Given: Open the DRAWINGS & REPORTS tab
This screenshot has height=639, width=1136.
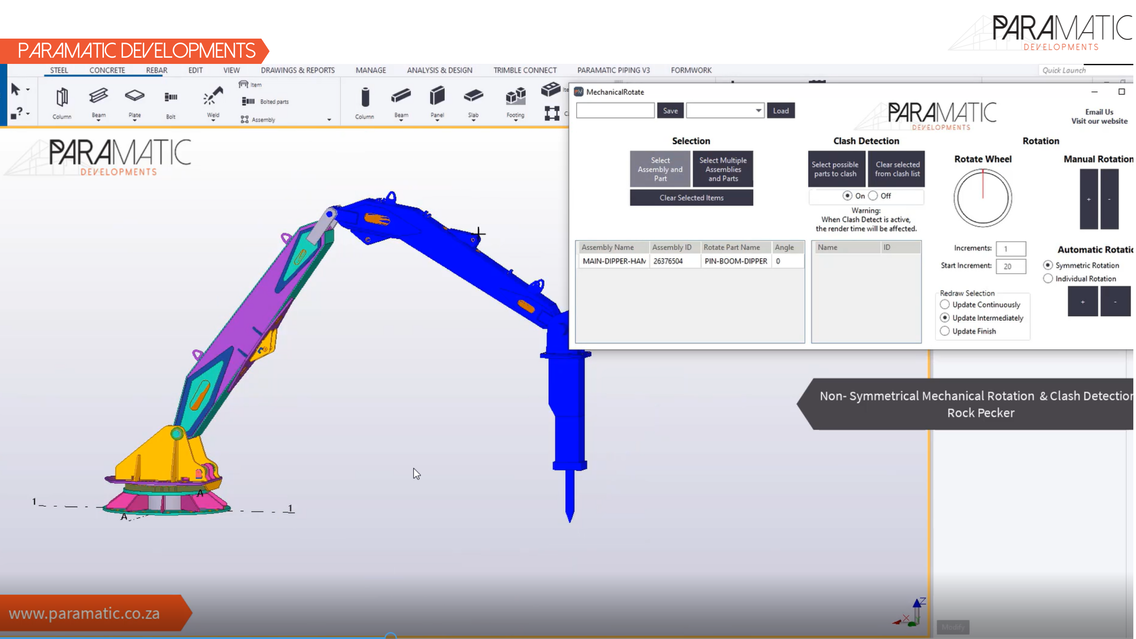Looking at the screenshot, I should (298, 70).
